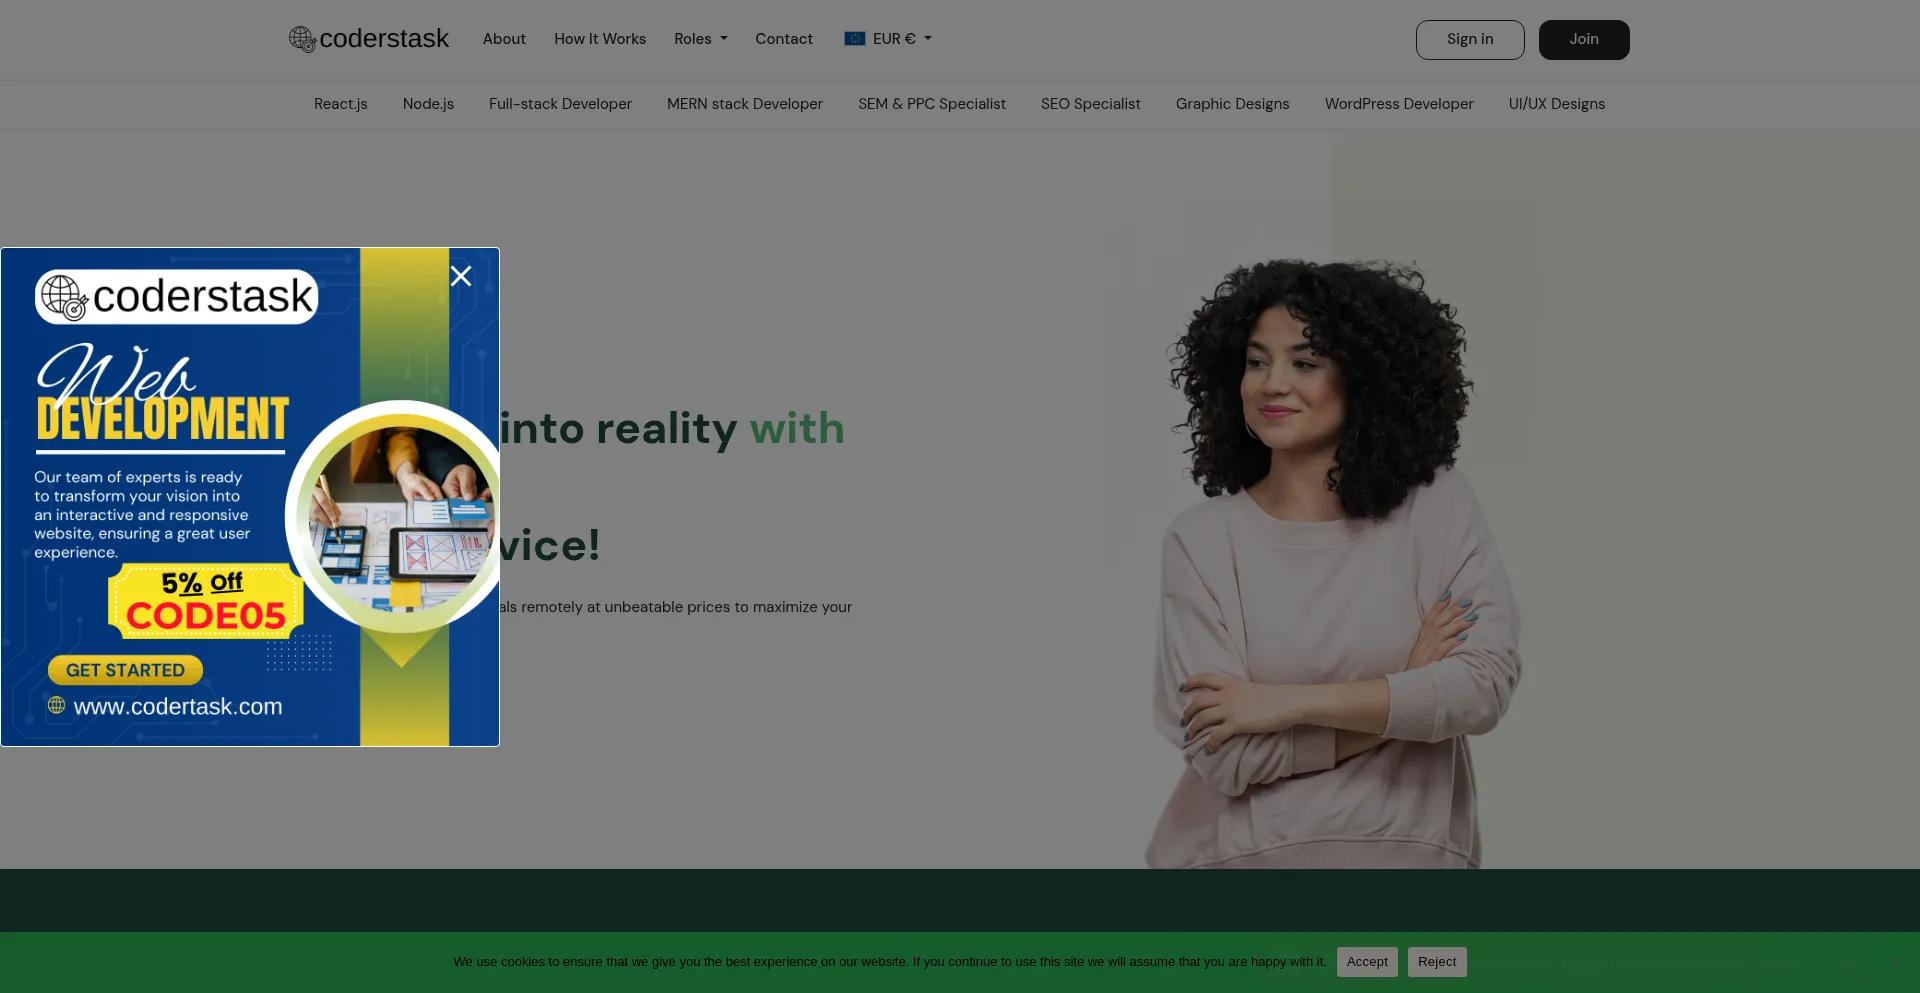Navigate to the About section
The height and width of the screenshot is (993, 1920).
tap(503, 39)
